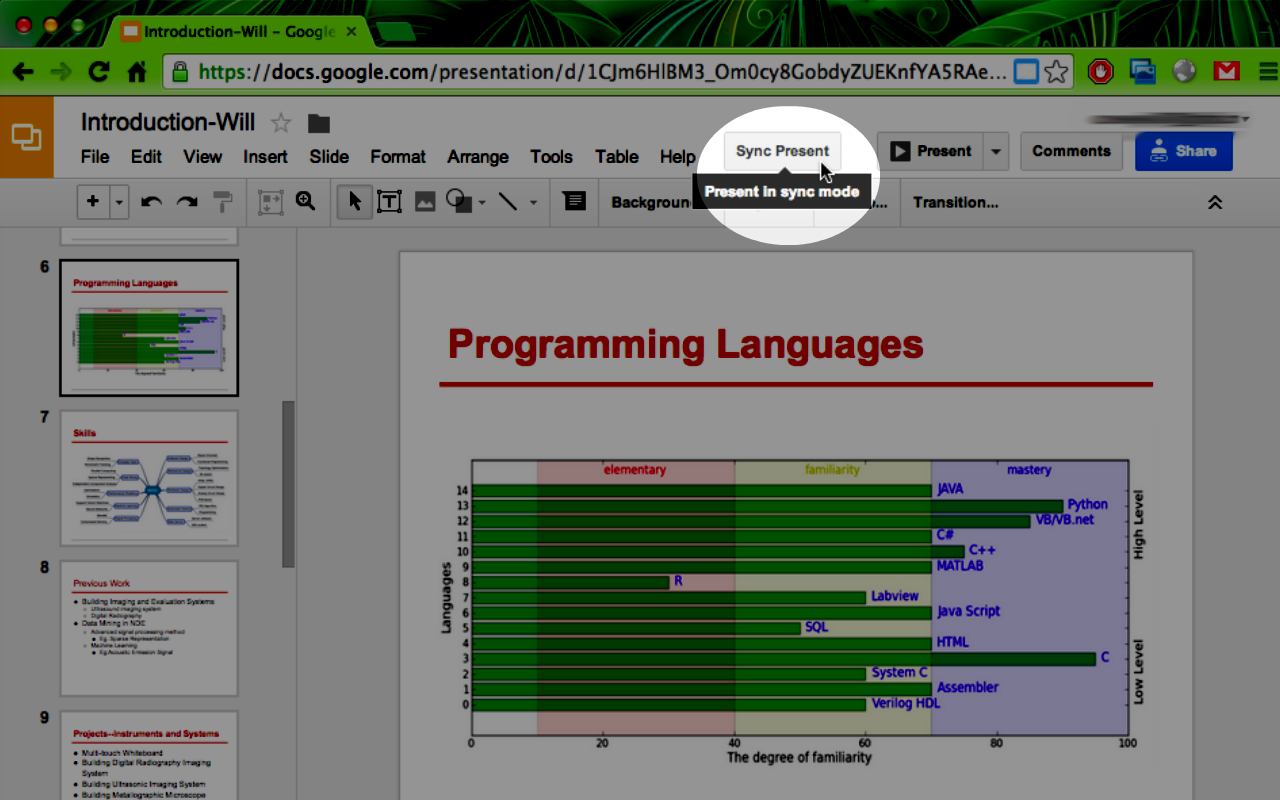Click the Insert comment icon
This screenshot has width=1280, height=800.
click(574, 202)
